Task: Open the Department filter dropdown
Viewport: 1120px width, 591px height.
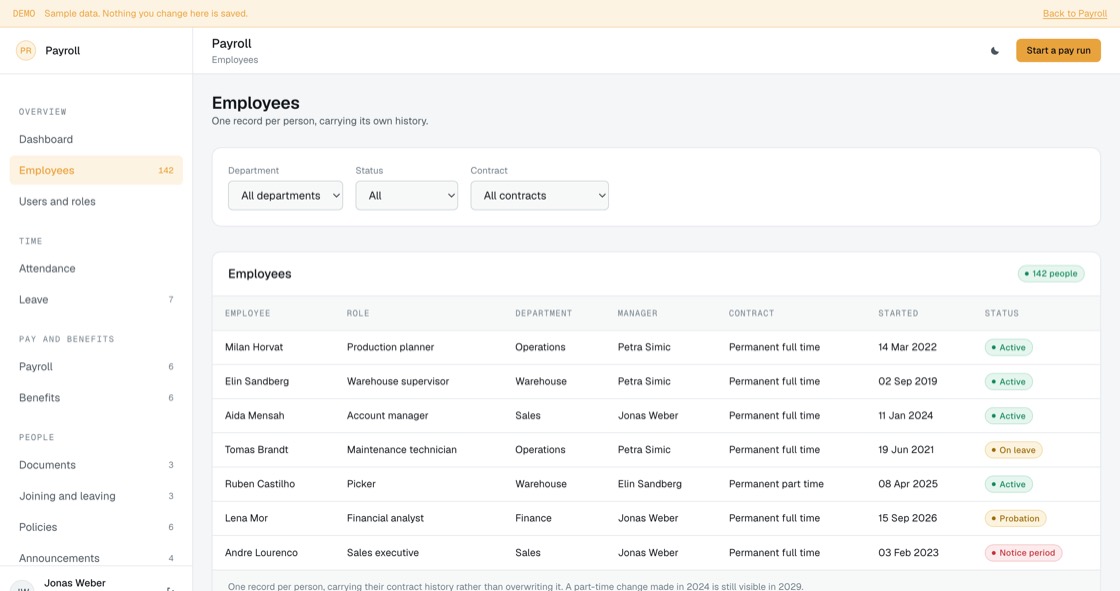Action: pyautogui.click(x=285, y=195)
